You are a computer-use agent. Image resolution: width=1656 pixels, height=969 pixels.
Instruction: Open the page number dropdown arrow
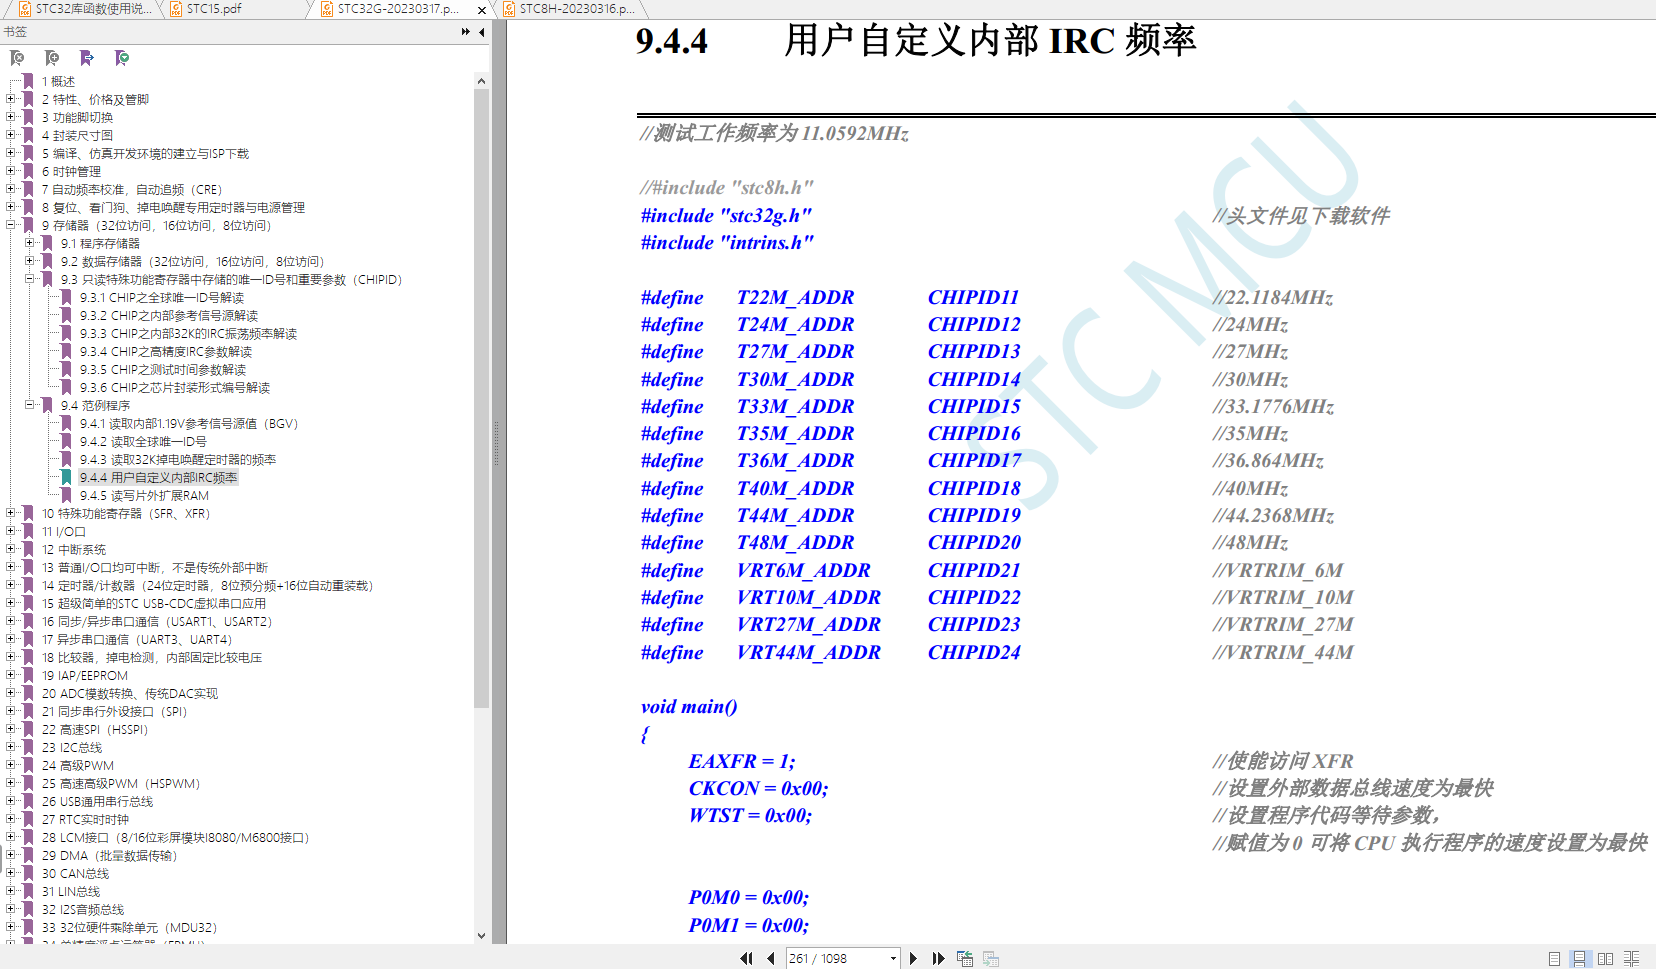click(x=893, y=958)
